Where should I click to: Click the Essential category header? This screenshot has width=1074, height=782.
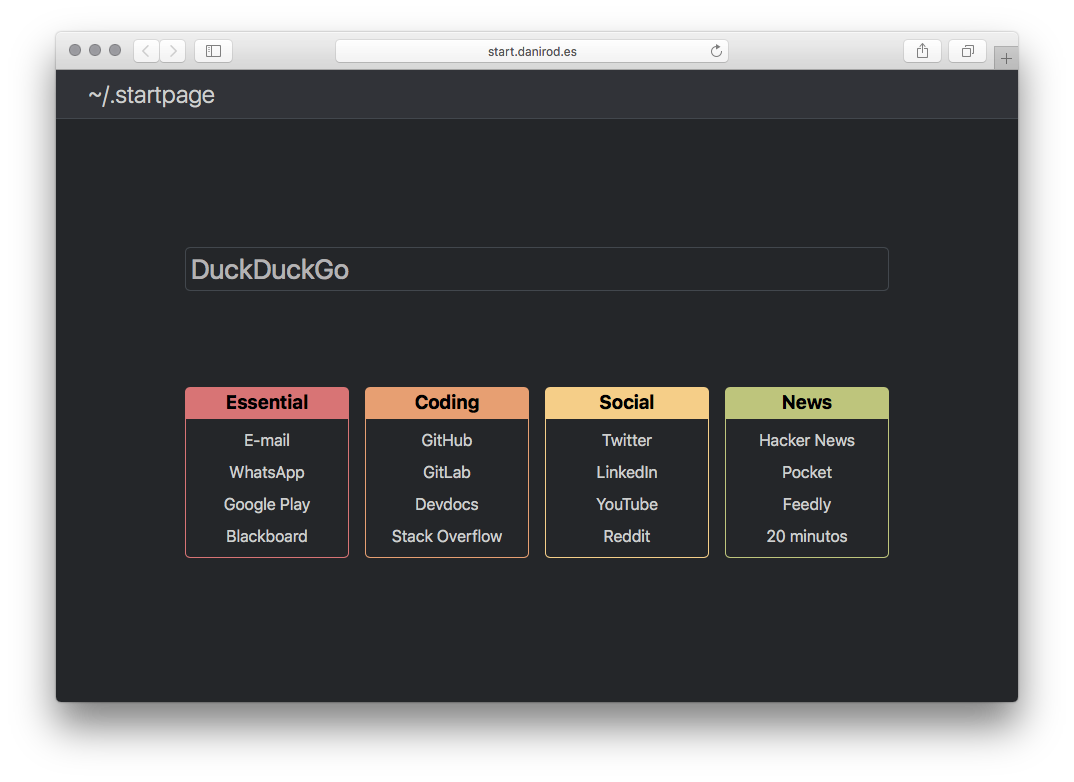[x=267, y=403]
